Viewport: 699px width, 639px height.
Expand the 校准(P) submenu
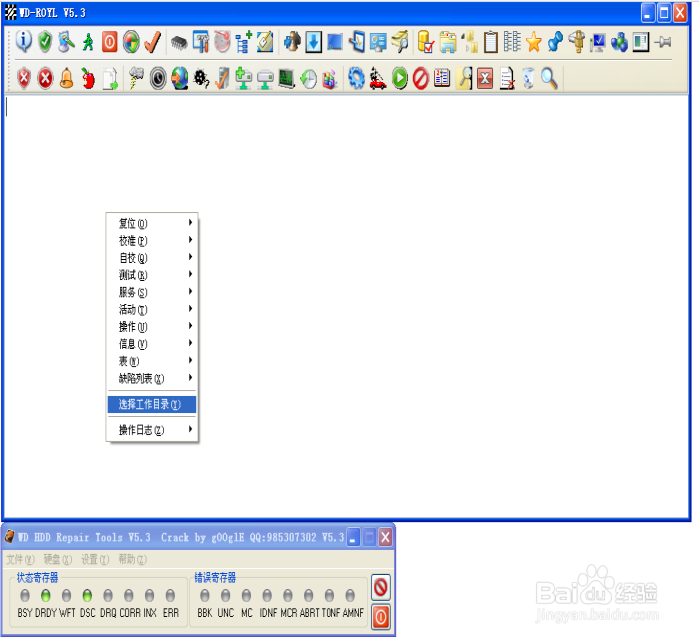[152, 240]
